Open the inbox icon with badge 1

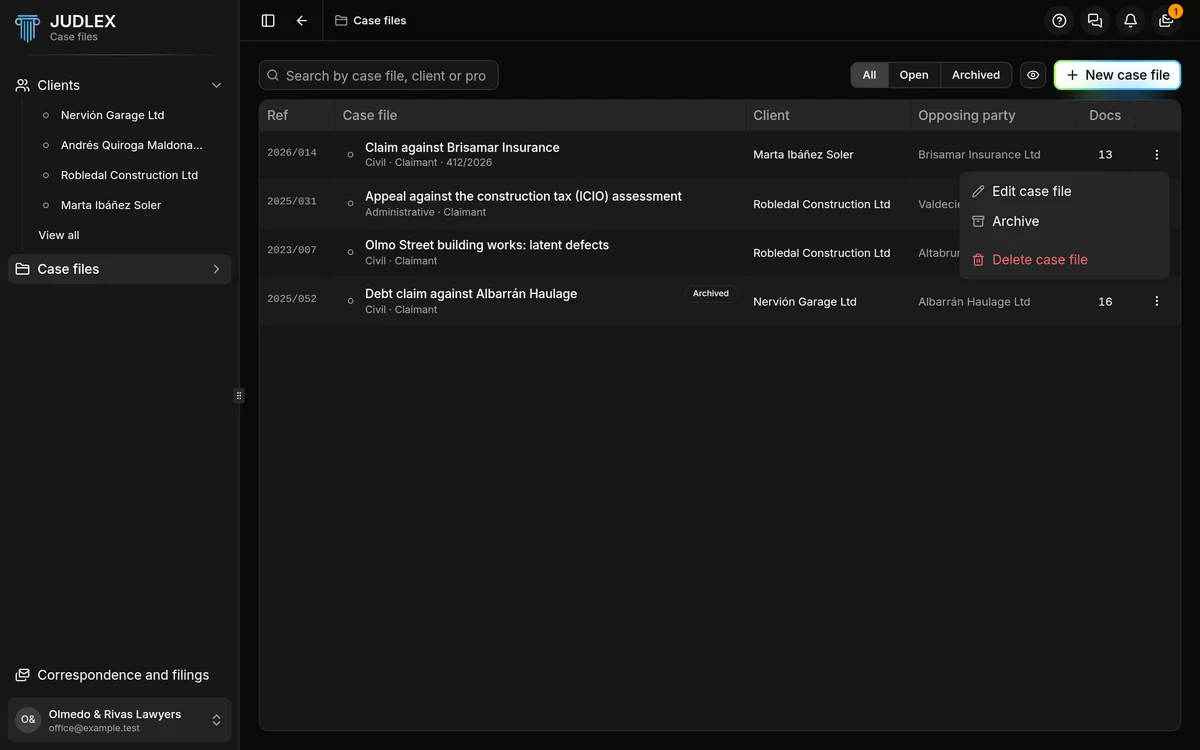pyautogui.click(x=1166, y=20)
